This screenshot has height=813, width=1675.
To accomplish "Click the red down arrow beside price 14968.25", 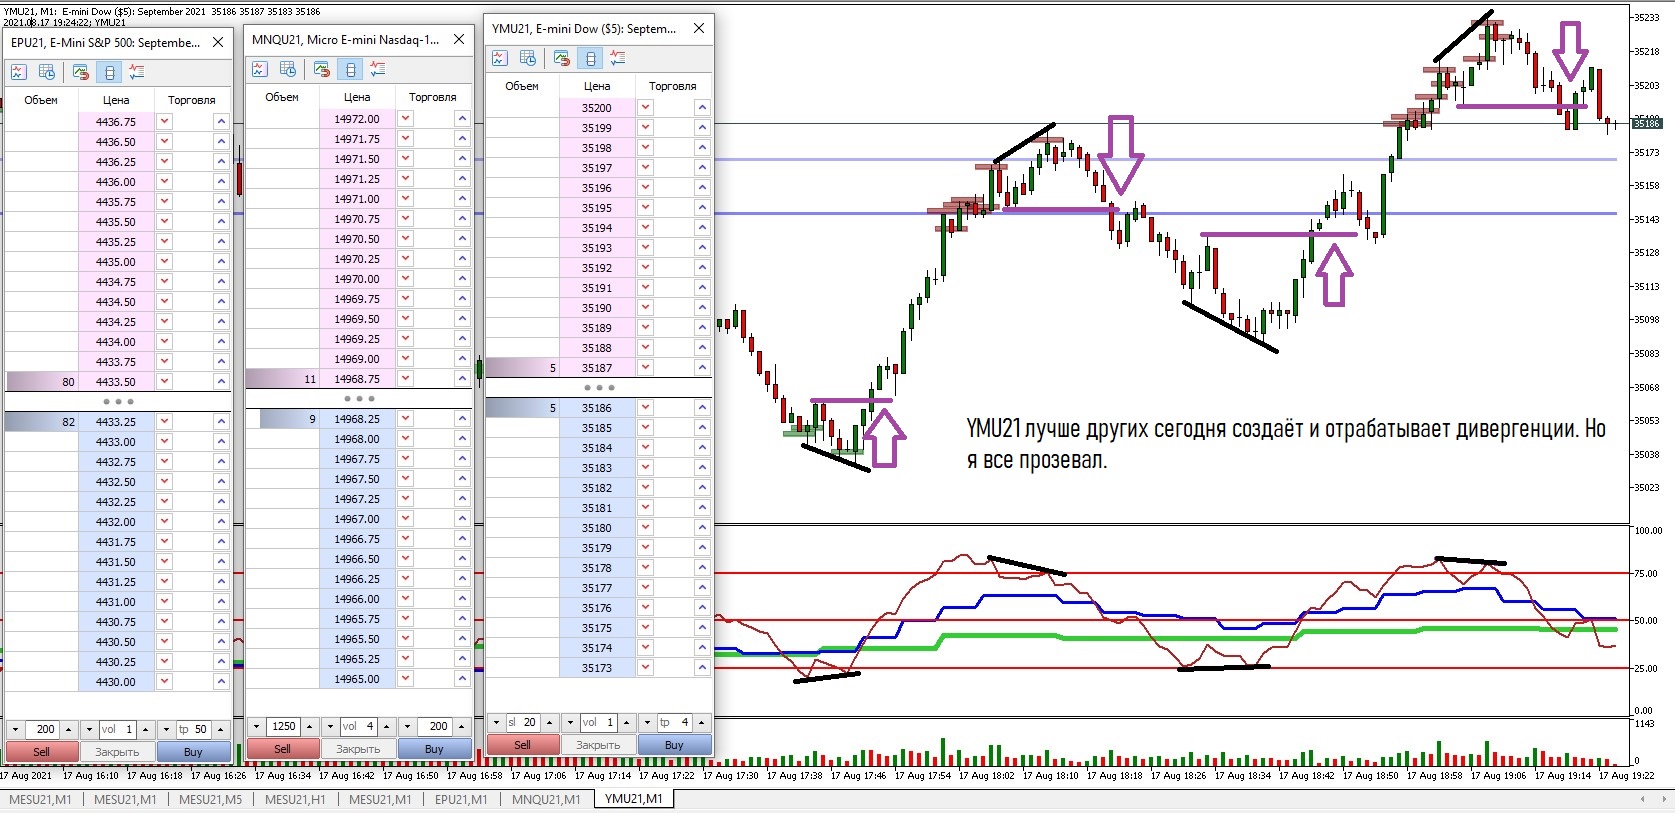I will [x=406, y=418].
